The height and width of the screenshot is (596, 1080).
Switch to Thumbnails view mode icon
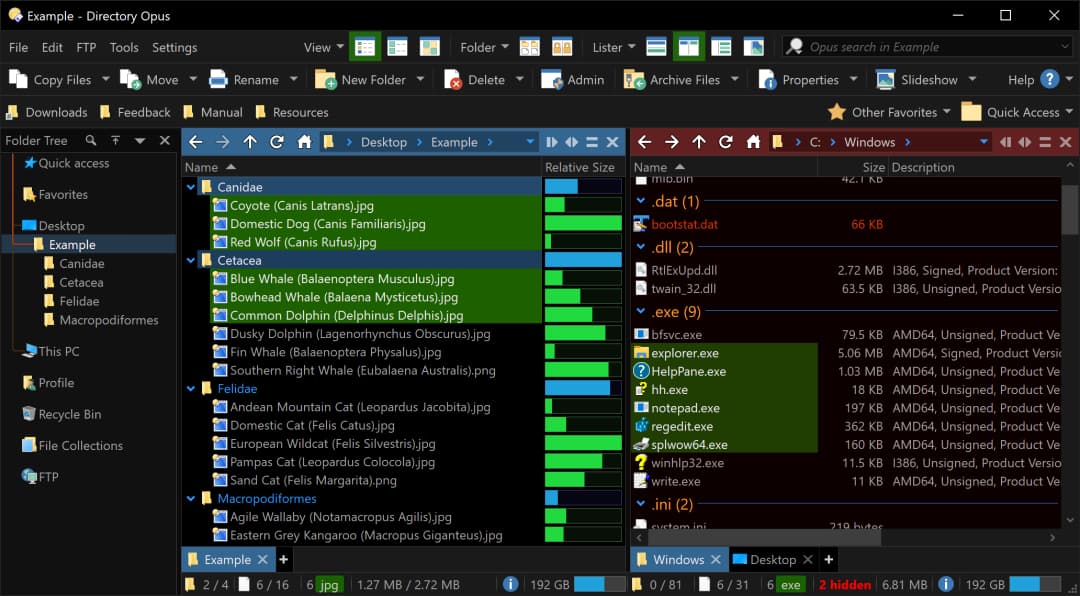[x=430, y=47]
